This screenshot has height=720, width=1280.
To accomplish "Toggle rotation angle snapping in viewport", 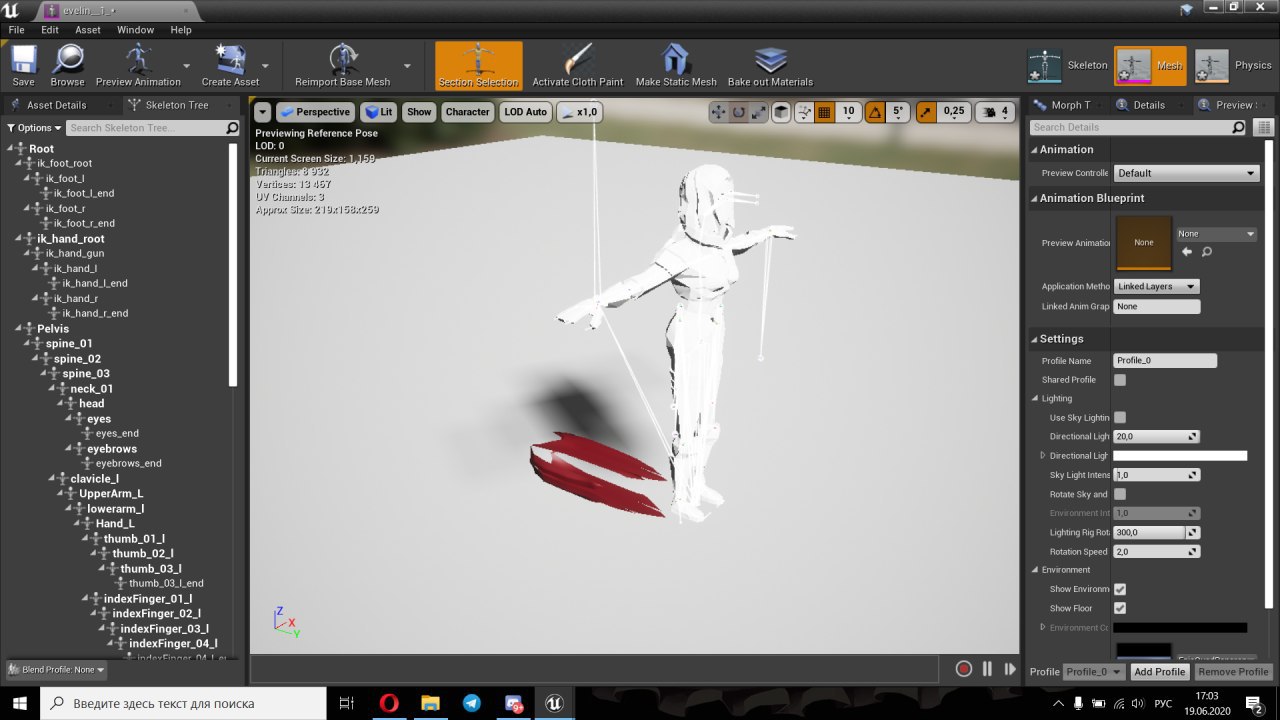I will tap(874, 112).
